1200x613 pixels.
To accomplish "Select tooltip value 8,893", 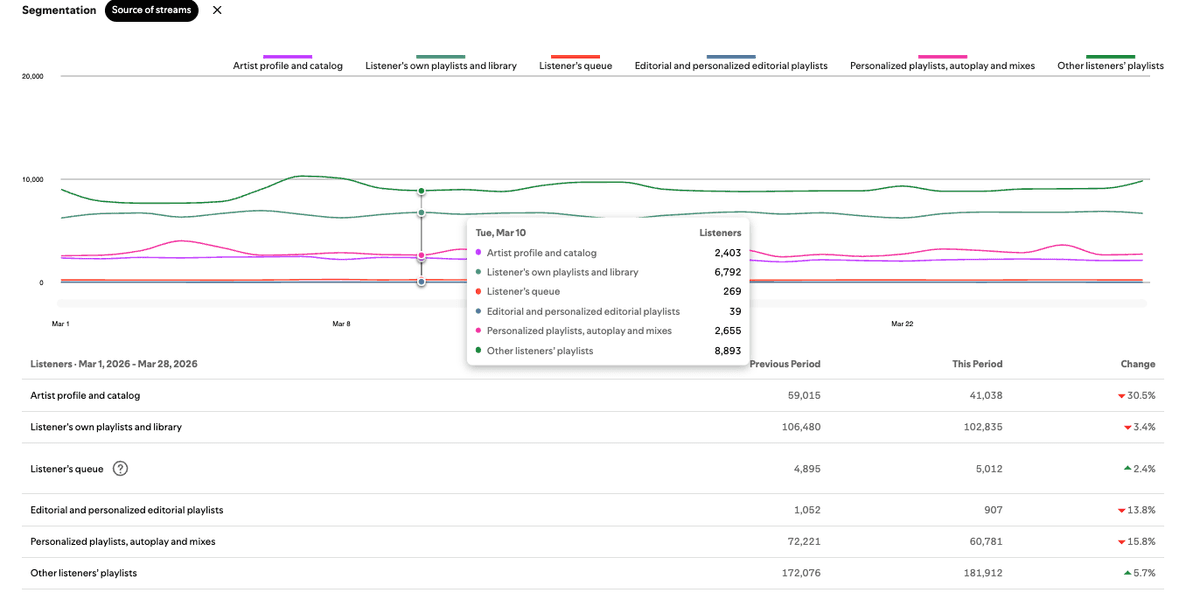I will (x=727, y=351).
